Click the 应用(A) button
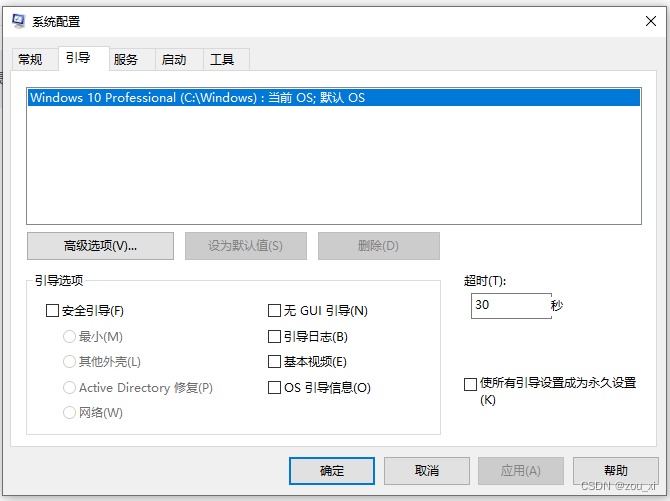The width and height of the screenshot is (670, 501). [x=521, y=471]
